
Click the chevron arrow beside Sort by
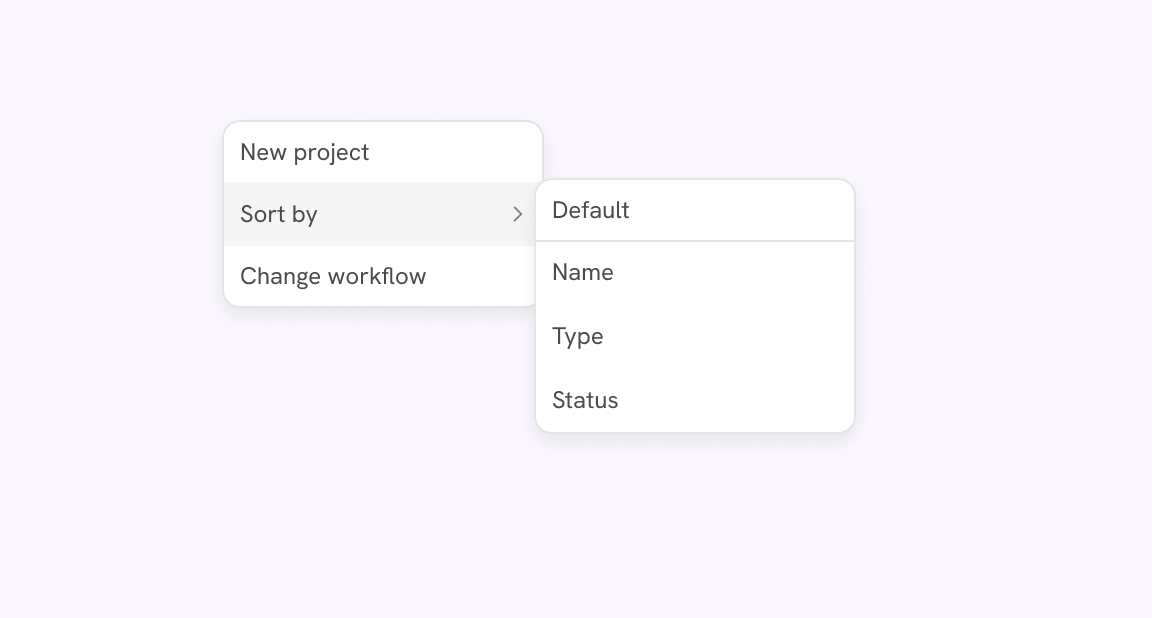click(x=517, y=214)
